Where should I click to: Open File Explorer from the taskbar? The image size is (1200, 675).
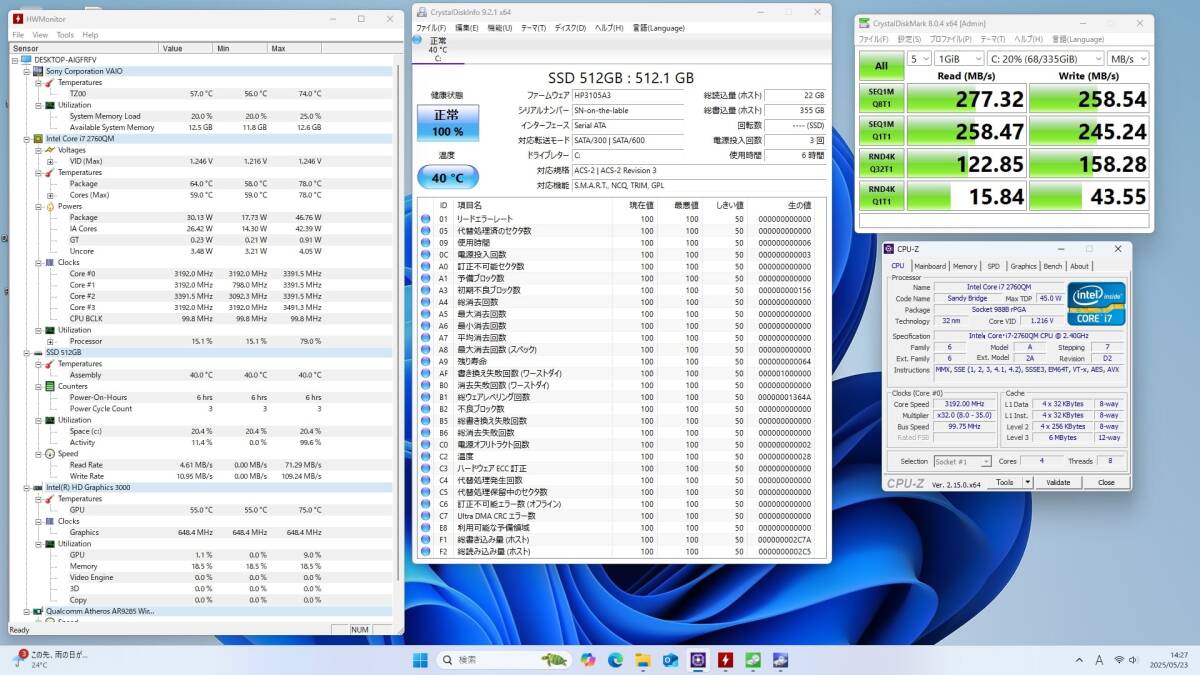point(643,660)
